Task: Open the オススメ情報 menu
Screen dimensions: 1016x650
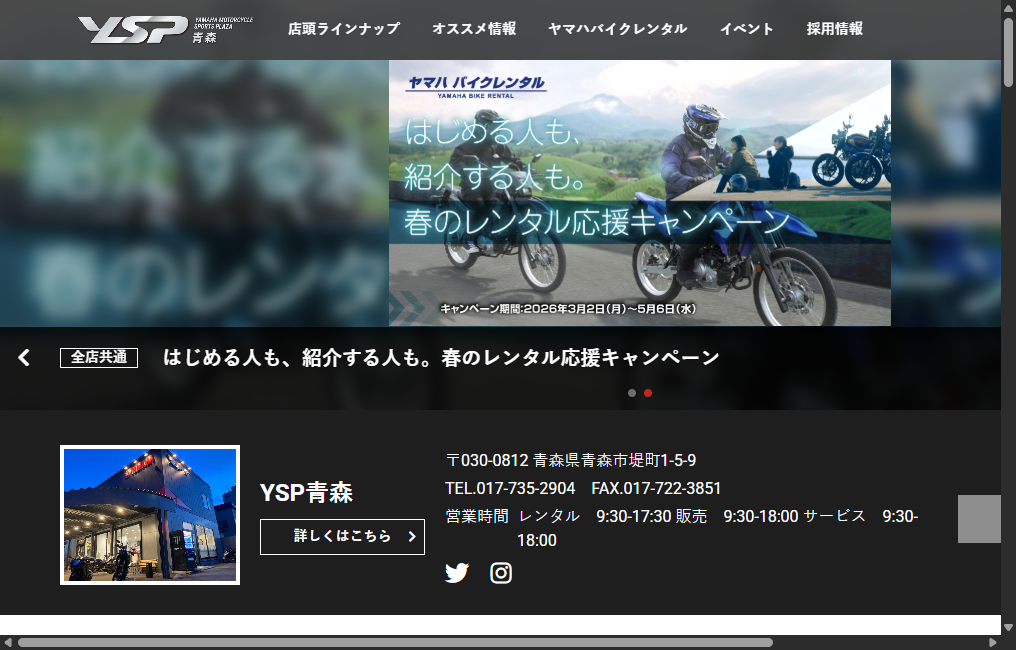Action: (x=474, y=29)
